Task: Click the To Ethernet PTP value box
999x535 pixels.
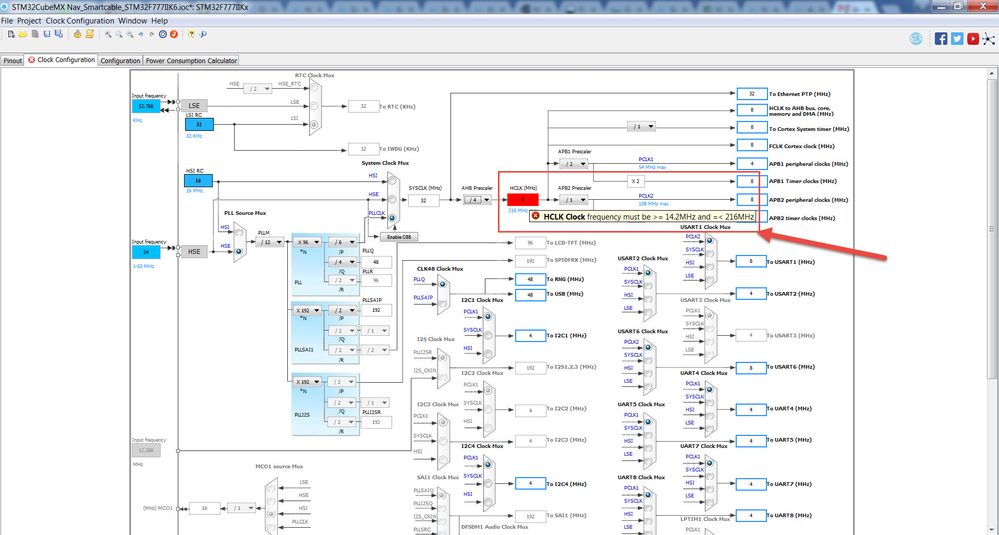Action: pyautogui.click(x=752, y=94)
